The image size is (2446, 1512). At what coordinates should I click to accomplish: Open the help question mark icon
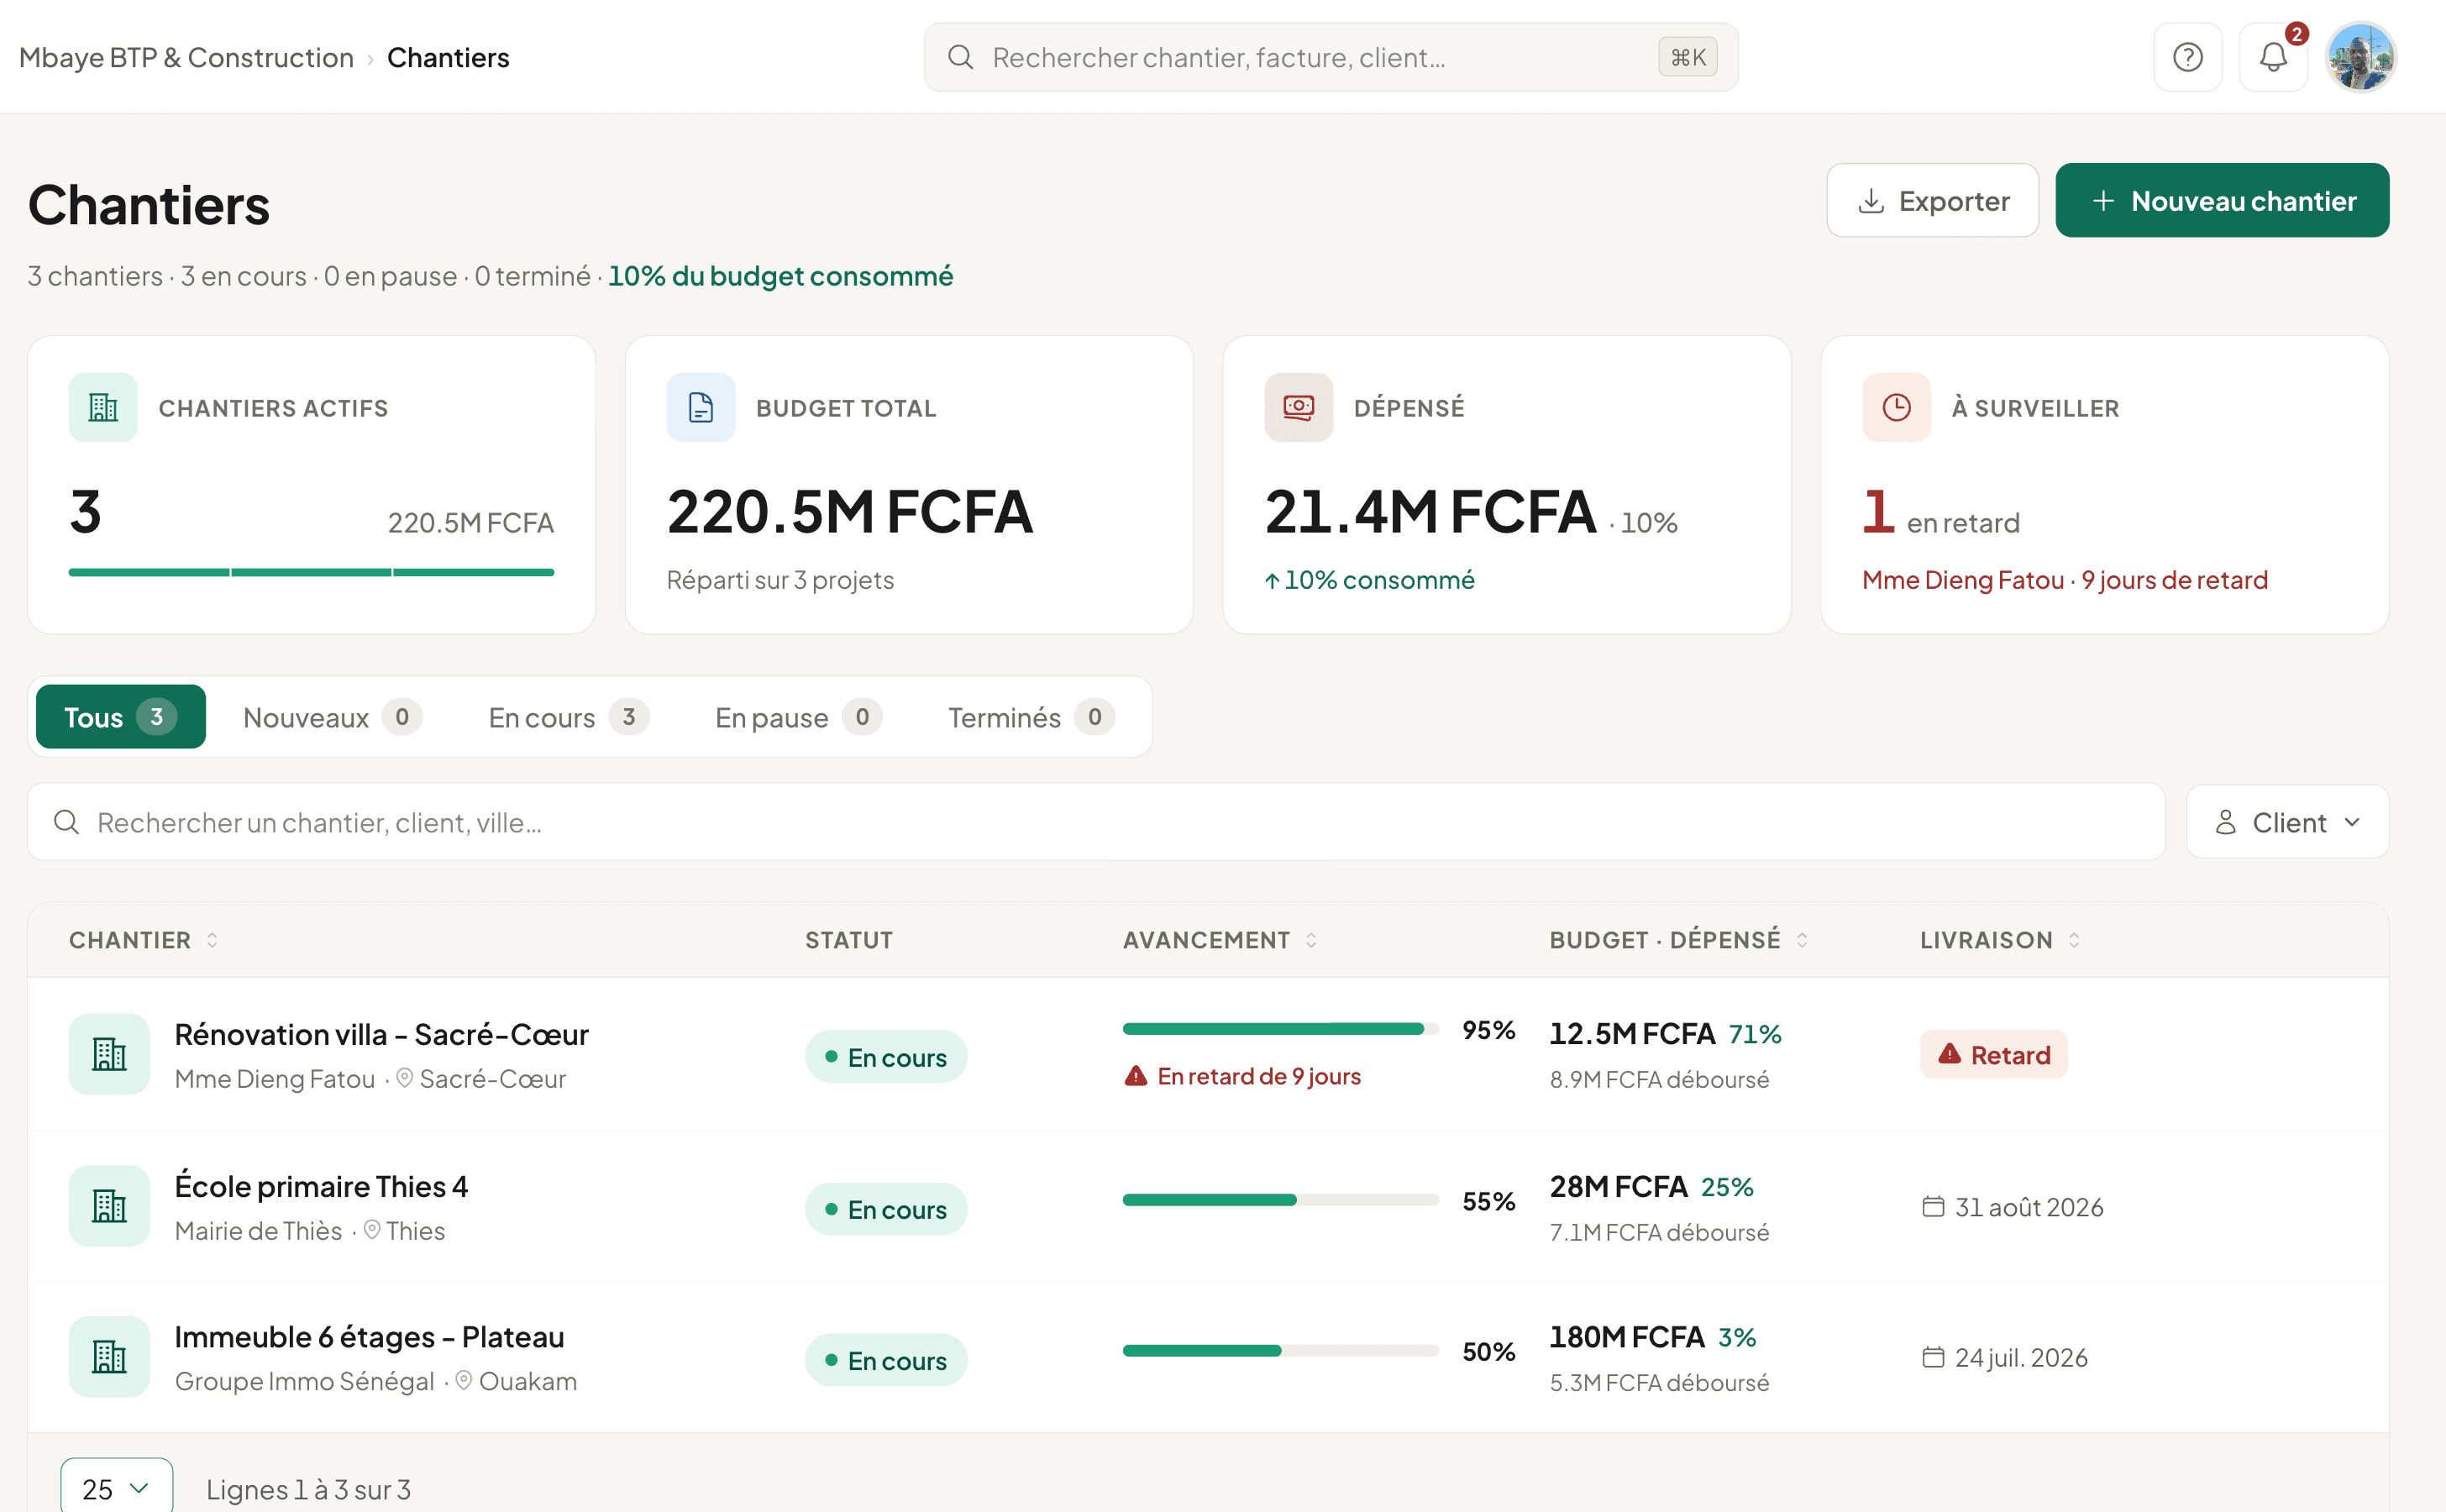click(x=2187, y=57)
